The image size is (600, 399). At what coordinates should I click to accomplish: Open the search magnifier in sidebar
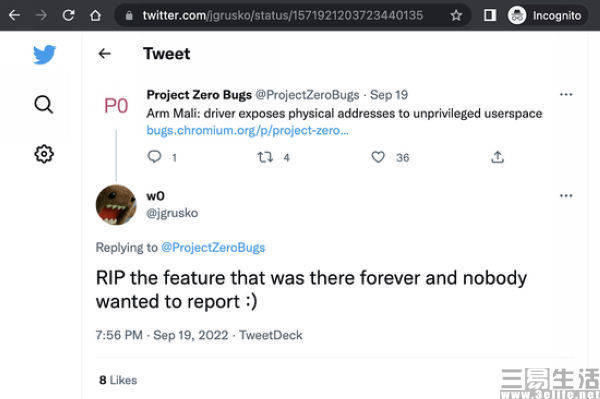44,104
